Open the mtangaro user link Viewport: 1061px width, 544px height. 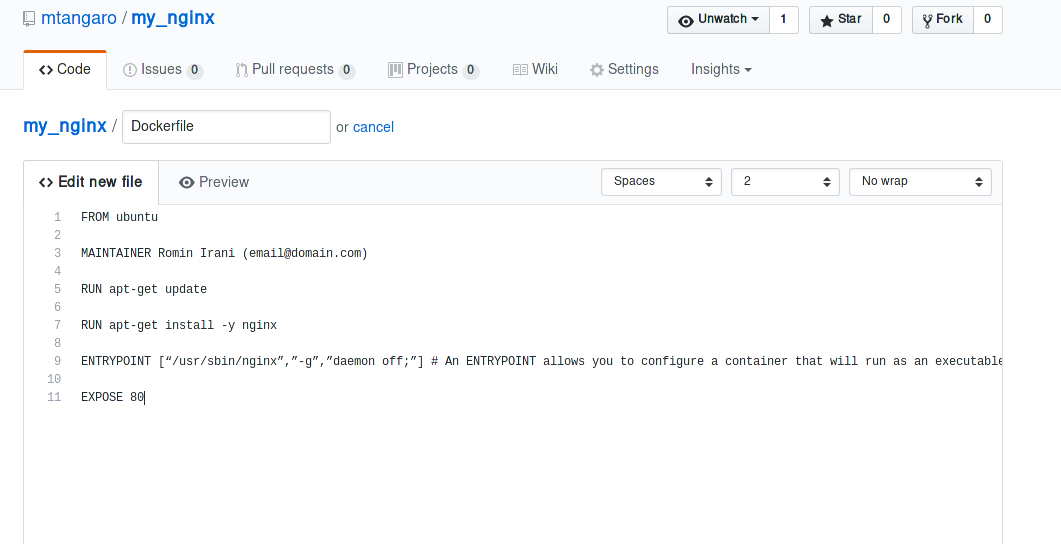(x=78, y=18)
